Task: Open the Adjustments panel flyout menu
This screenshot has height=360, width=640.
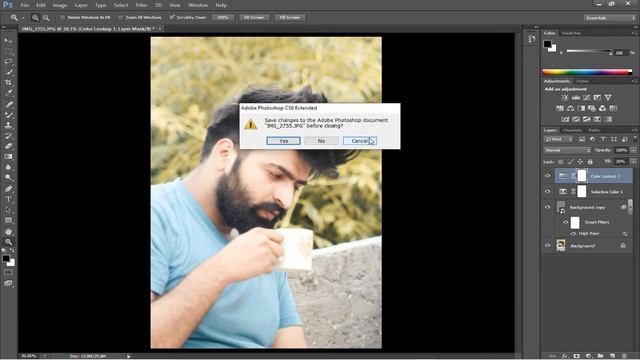Action: 634,81
